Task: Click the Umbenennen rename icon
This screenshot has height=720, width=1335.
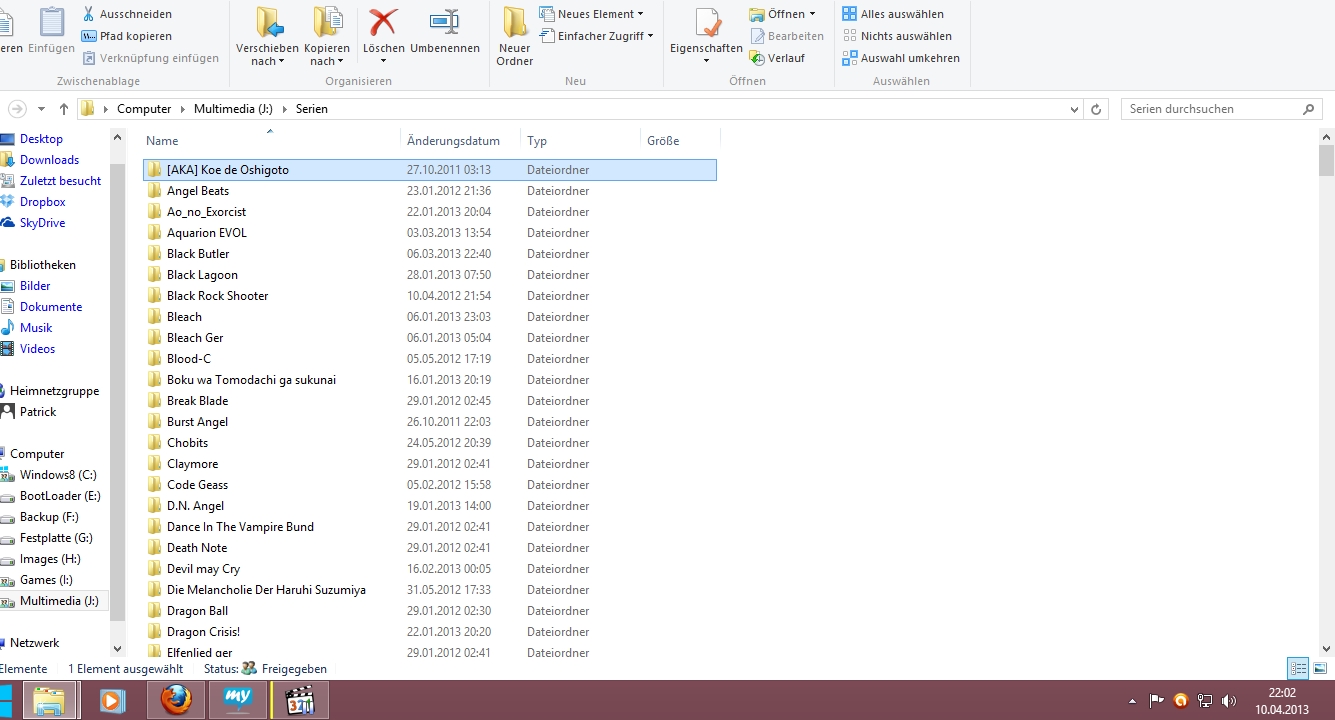Action: [x=444, y=23]
